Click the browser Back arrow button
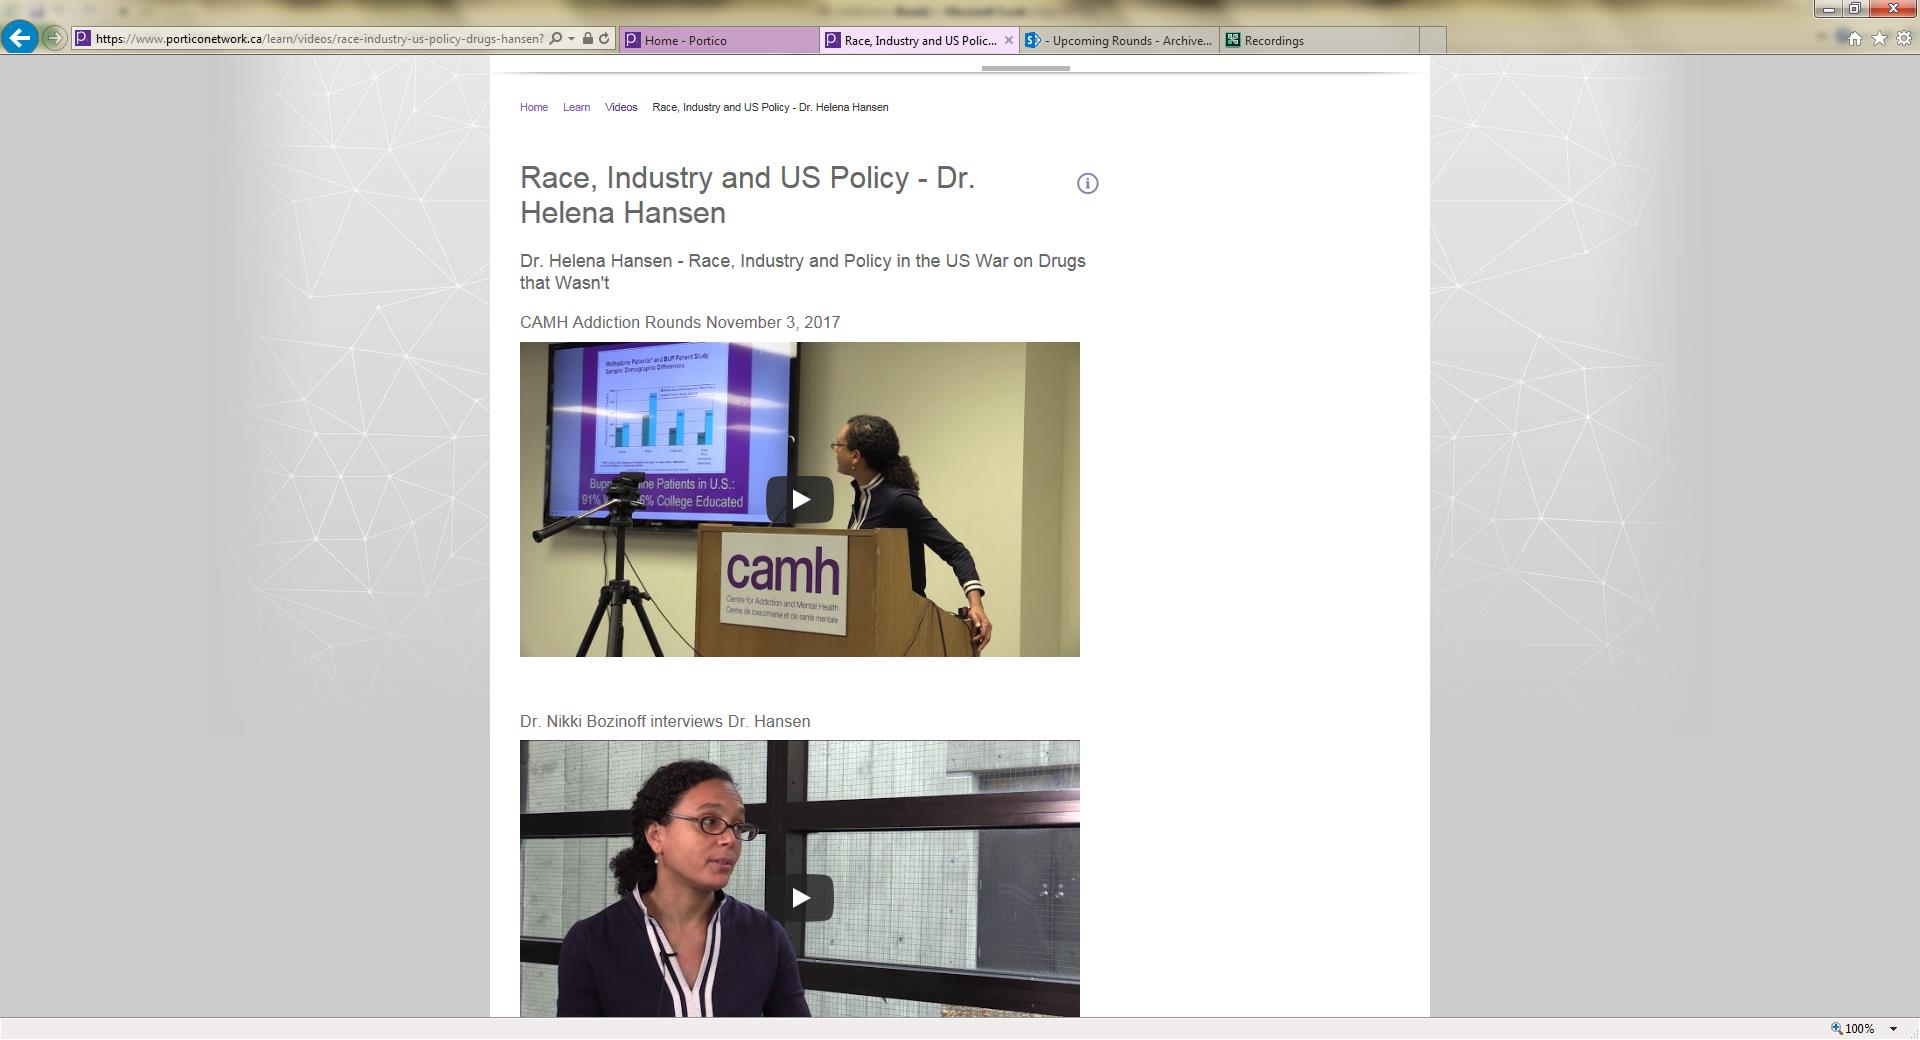Image resolution: width=1920 pixels, height=1040 pixels. (19, 38)
